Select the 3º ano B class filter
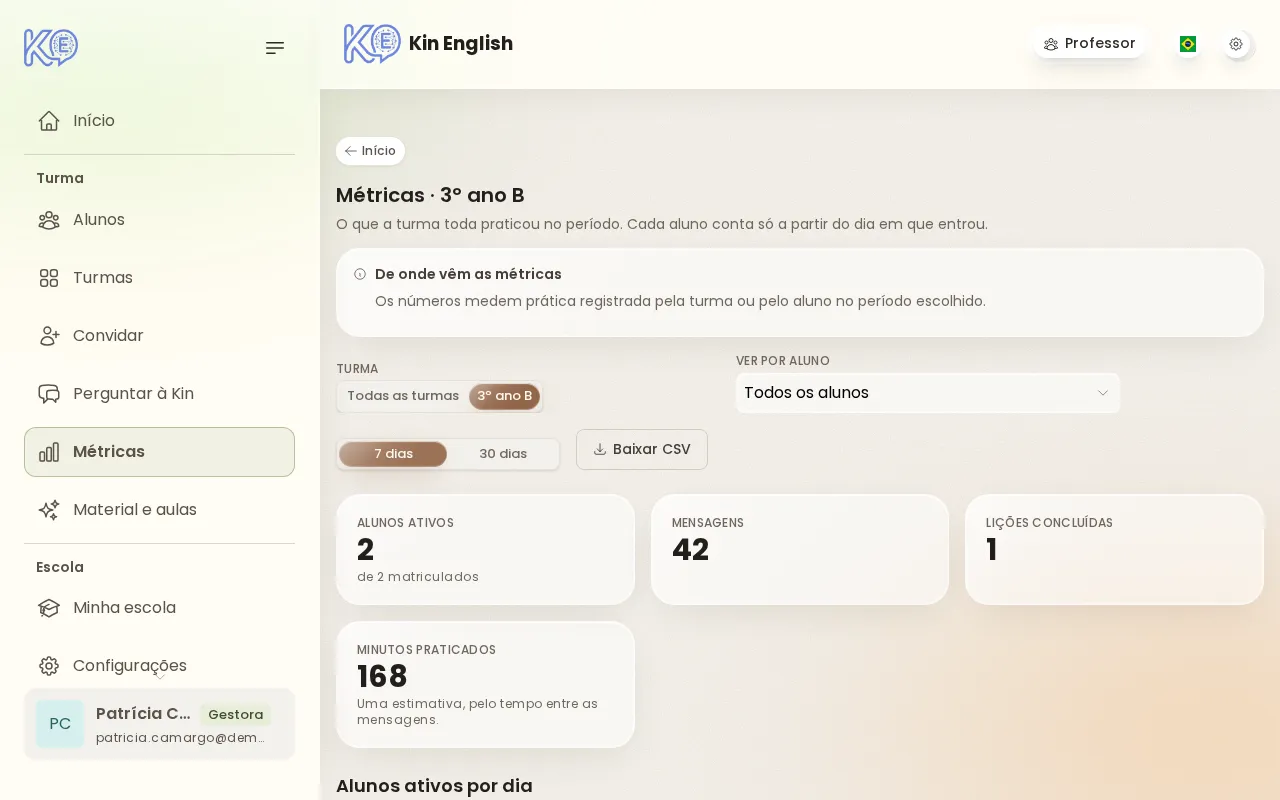 tap(505, 396)
